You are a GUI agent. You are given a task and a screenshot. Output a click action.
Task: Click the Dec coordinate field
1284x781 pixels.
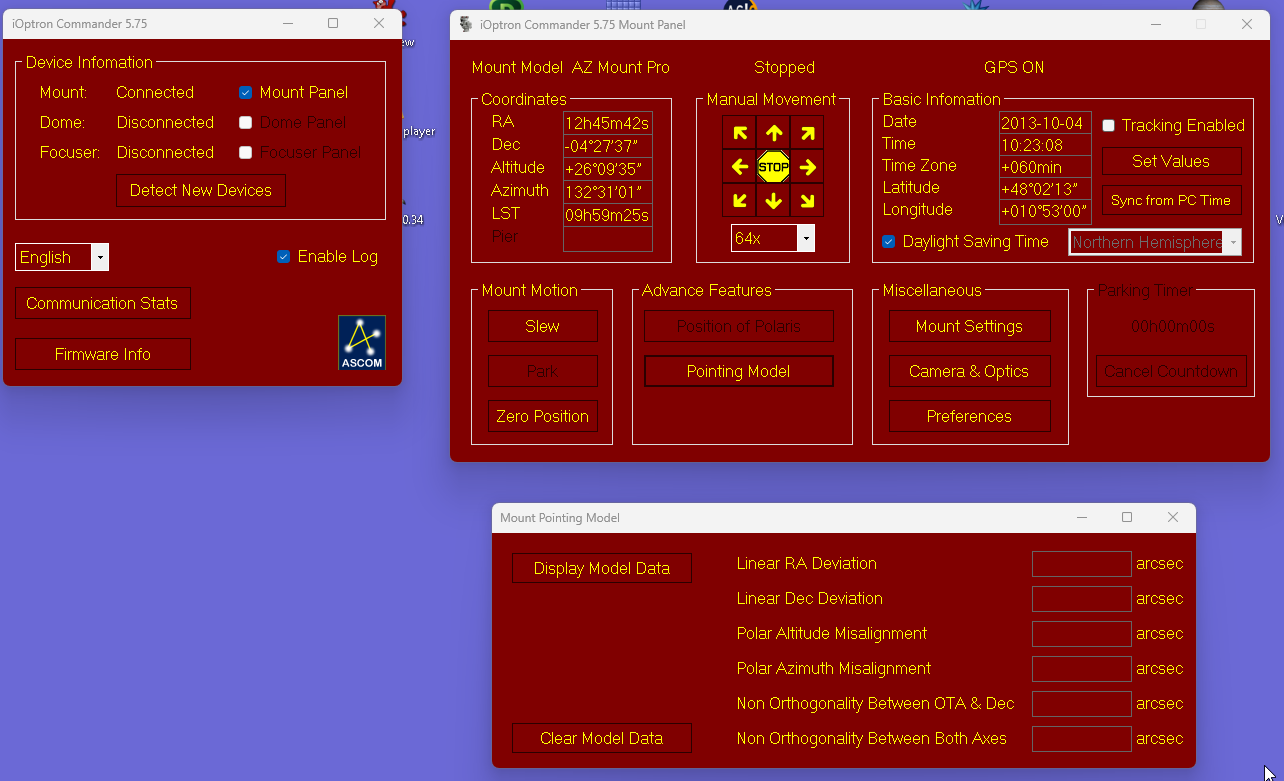pos(608,146)
